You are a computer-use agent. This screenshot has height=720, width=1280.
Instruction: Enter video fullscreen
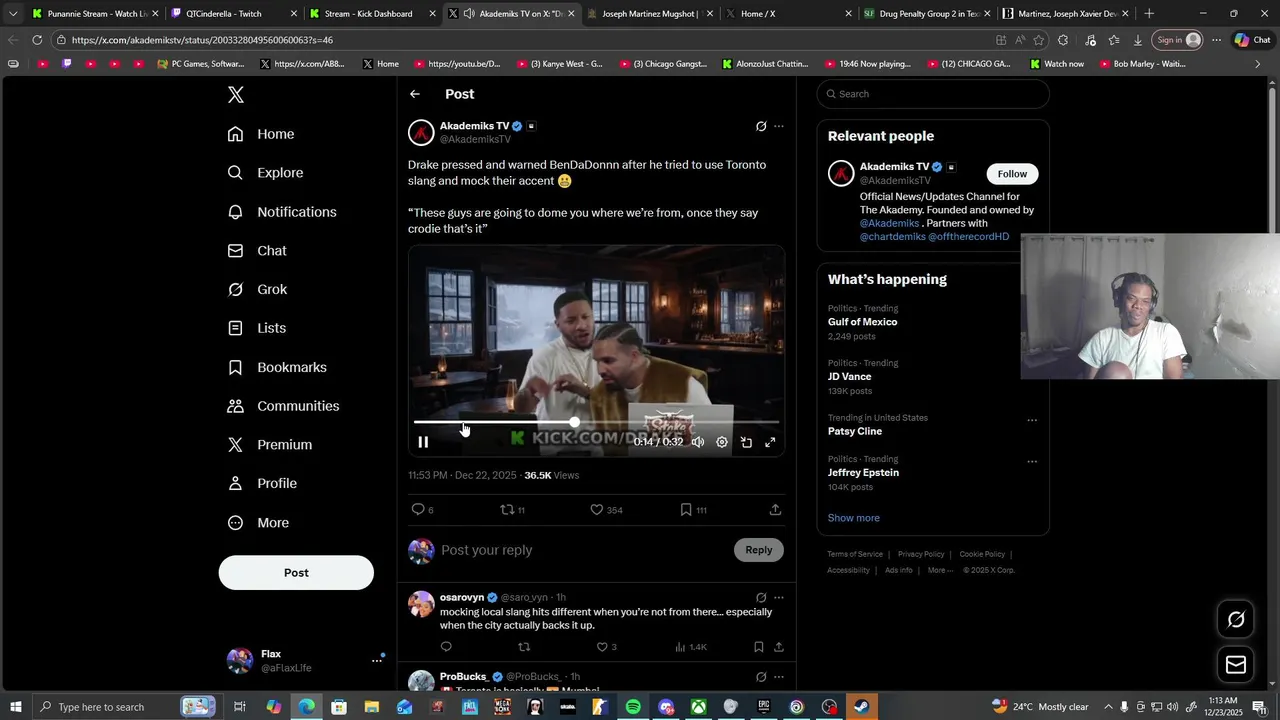770,442
